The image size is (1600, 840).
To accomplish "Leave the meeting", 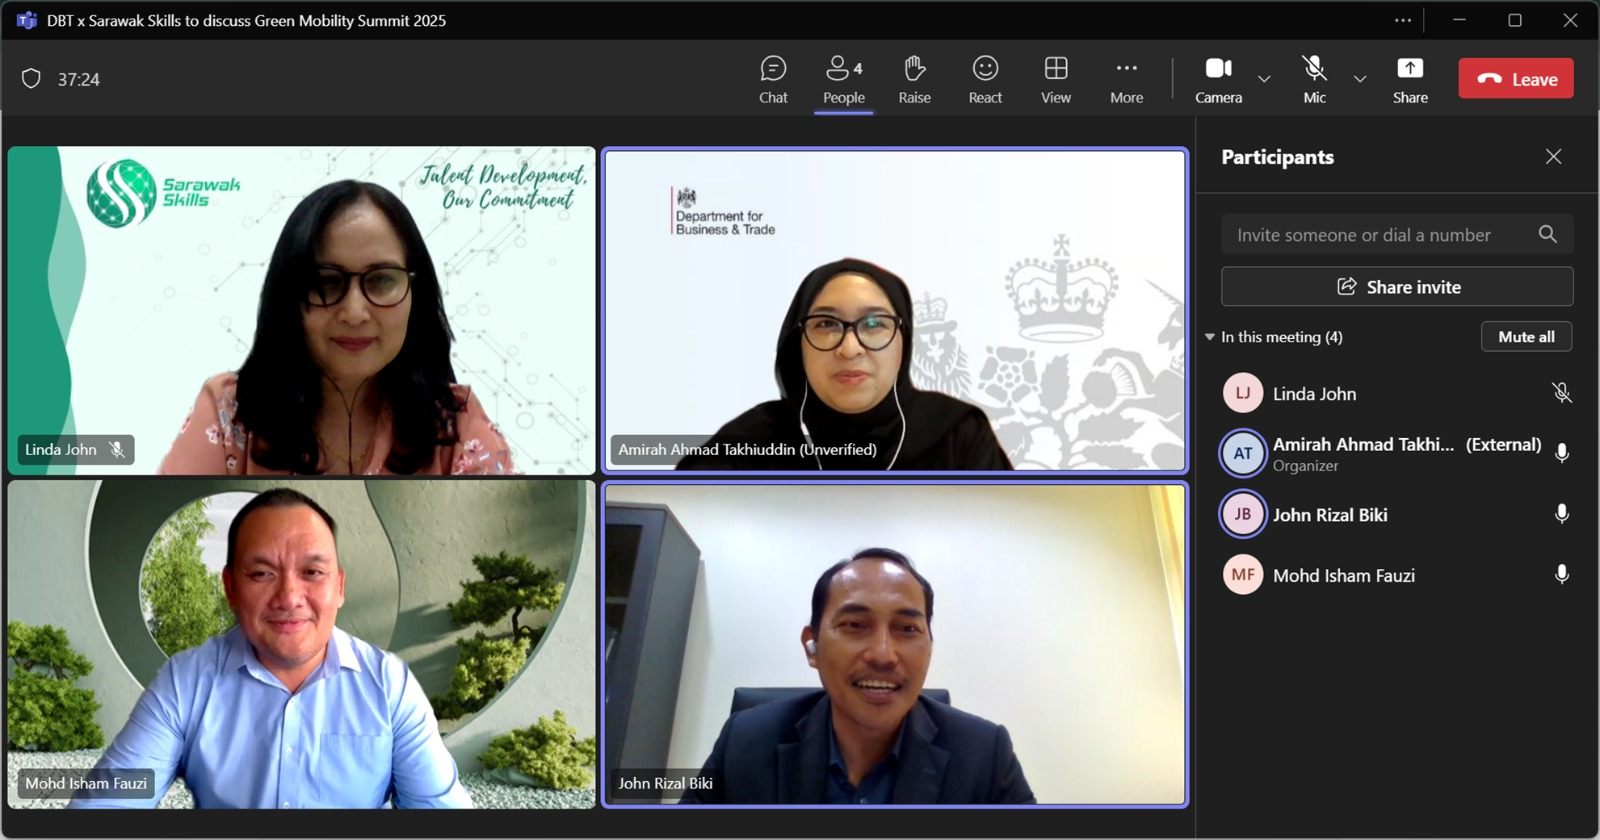I will click(1516, 79).
